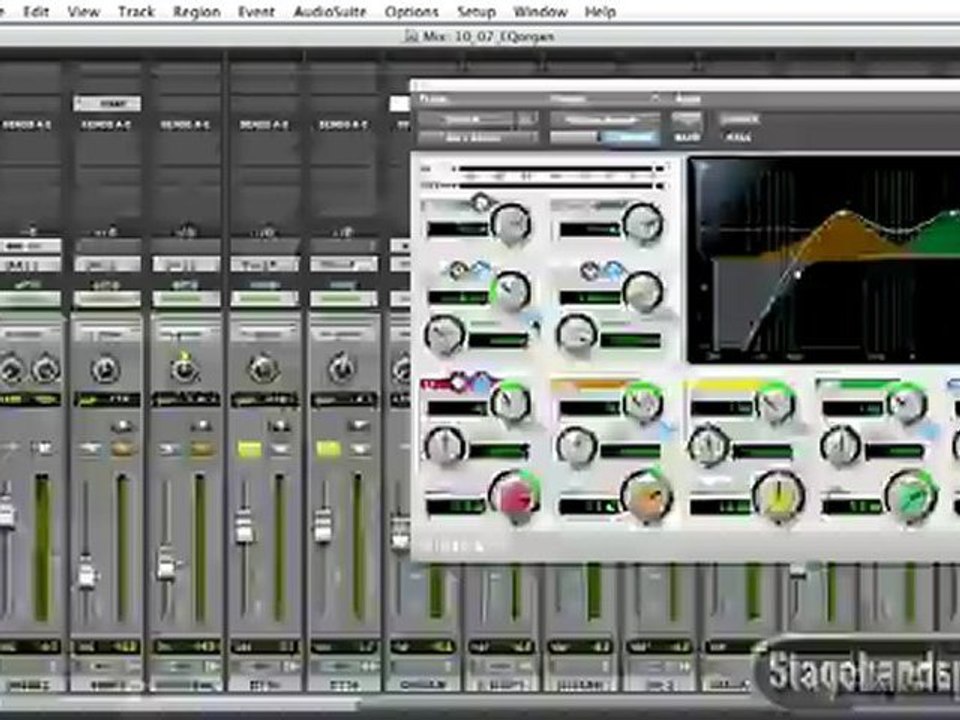Select the LPF low-pass filter type icon
Screen dimensions: 960x720
coord(613,270)
